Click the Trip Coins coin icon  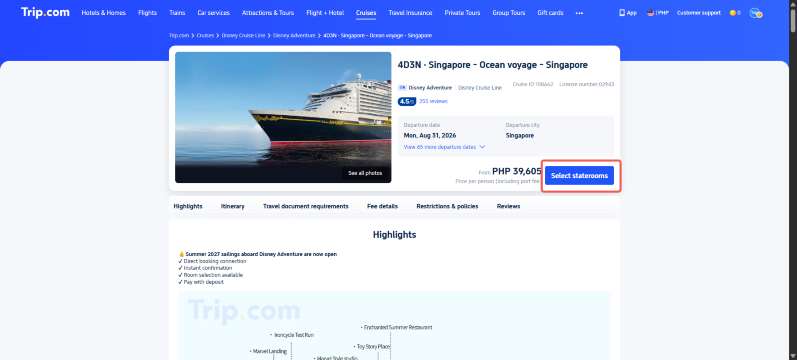(732, 13)
